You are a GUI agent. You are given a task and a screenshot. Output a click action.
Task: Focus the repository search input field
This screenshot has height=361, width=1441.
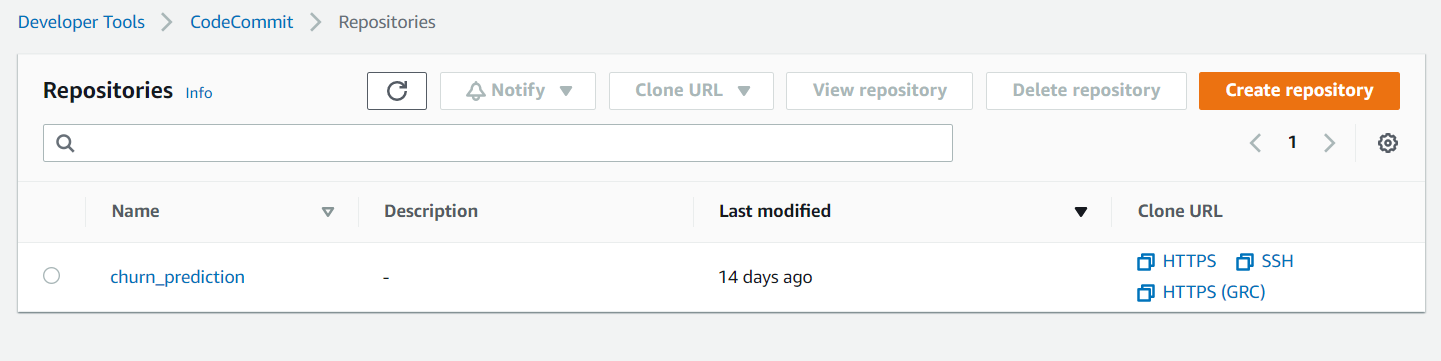(x=498, y=143)
